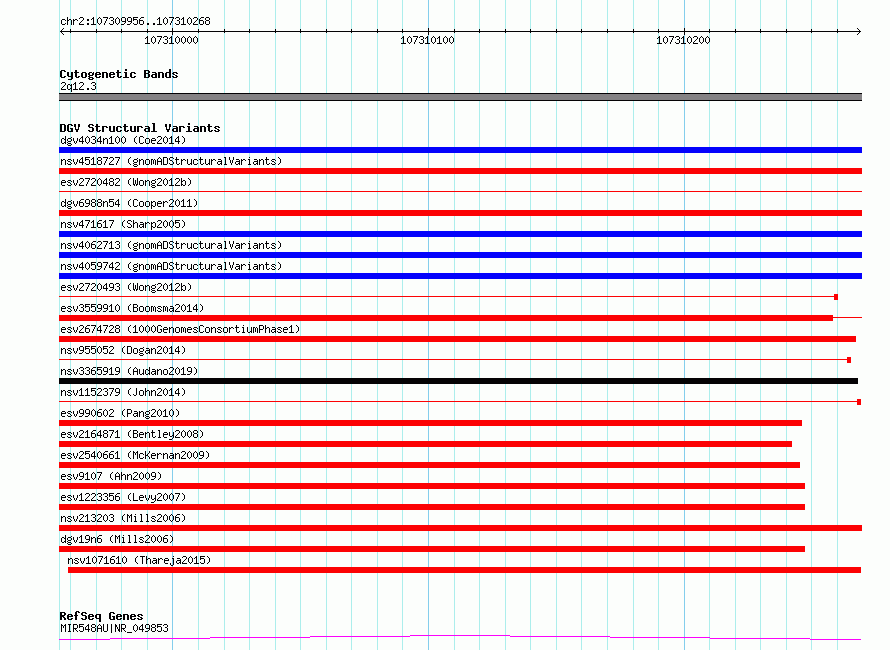The image size is (890, 650).
Task: Click the red bar for esv9107
Action: pos(432,486)
